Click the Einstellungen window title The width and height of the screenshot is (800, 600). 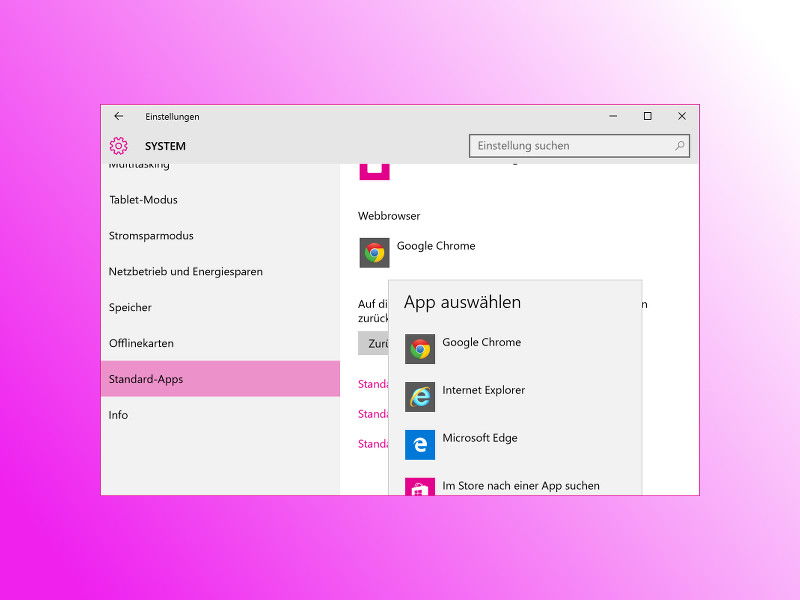tap(172, 117)
